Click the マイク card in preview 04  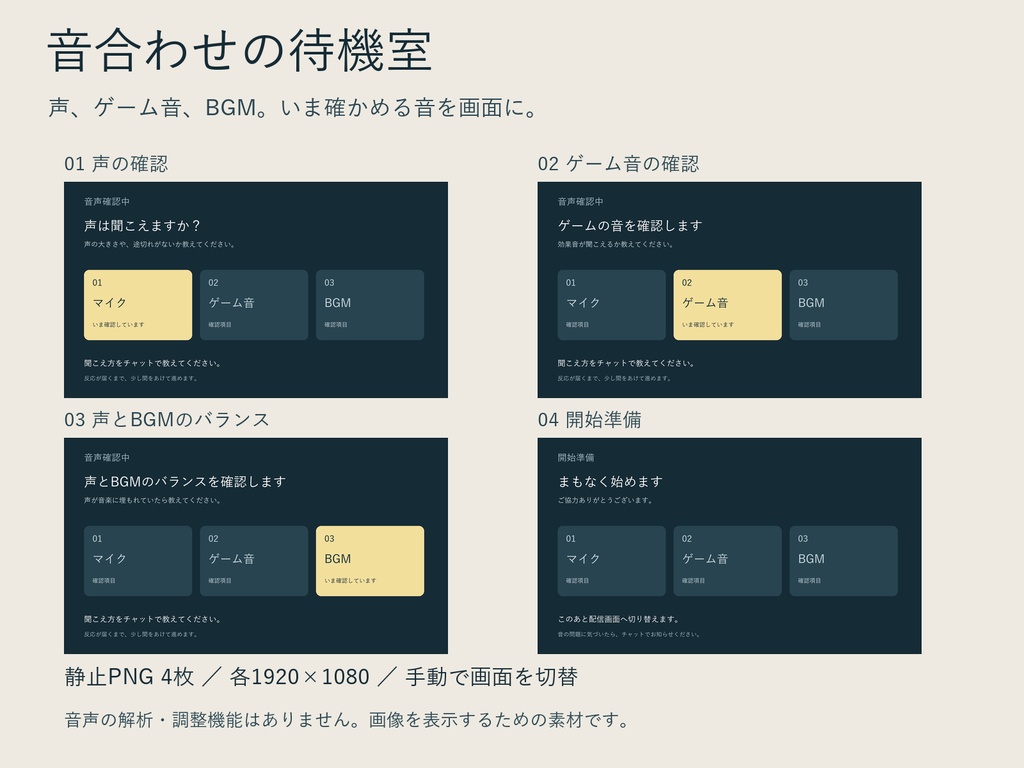click(x=611, y=561)
